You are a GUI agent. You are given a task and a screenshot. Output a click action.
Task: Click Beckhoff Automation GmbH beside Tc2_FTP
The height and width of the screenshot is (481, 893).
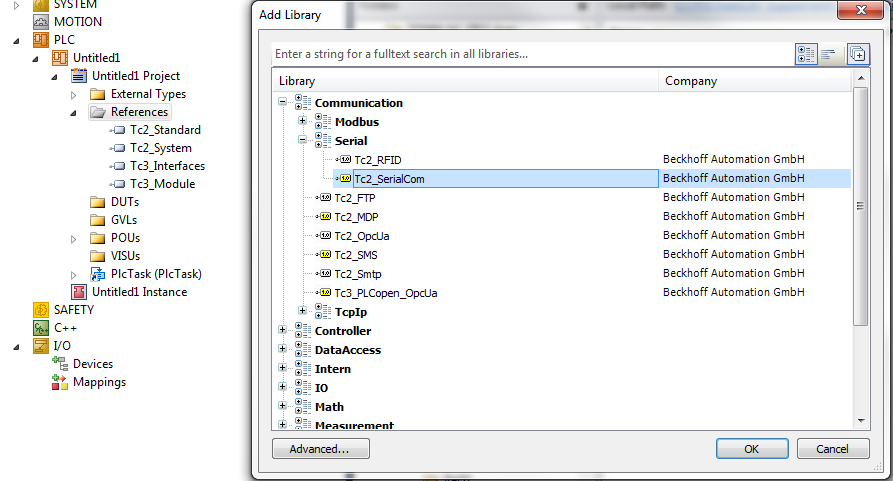[x=734, y=197]
